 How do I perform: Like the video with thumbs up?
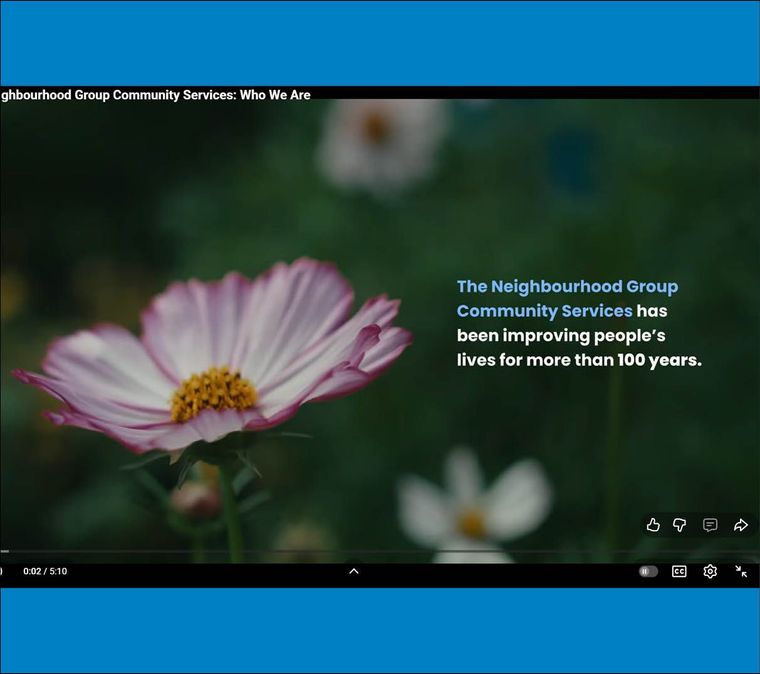coord(653,525)
